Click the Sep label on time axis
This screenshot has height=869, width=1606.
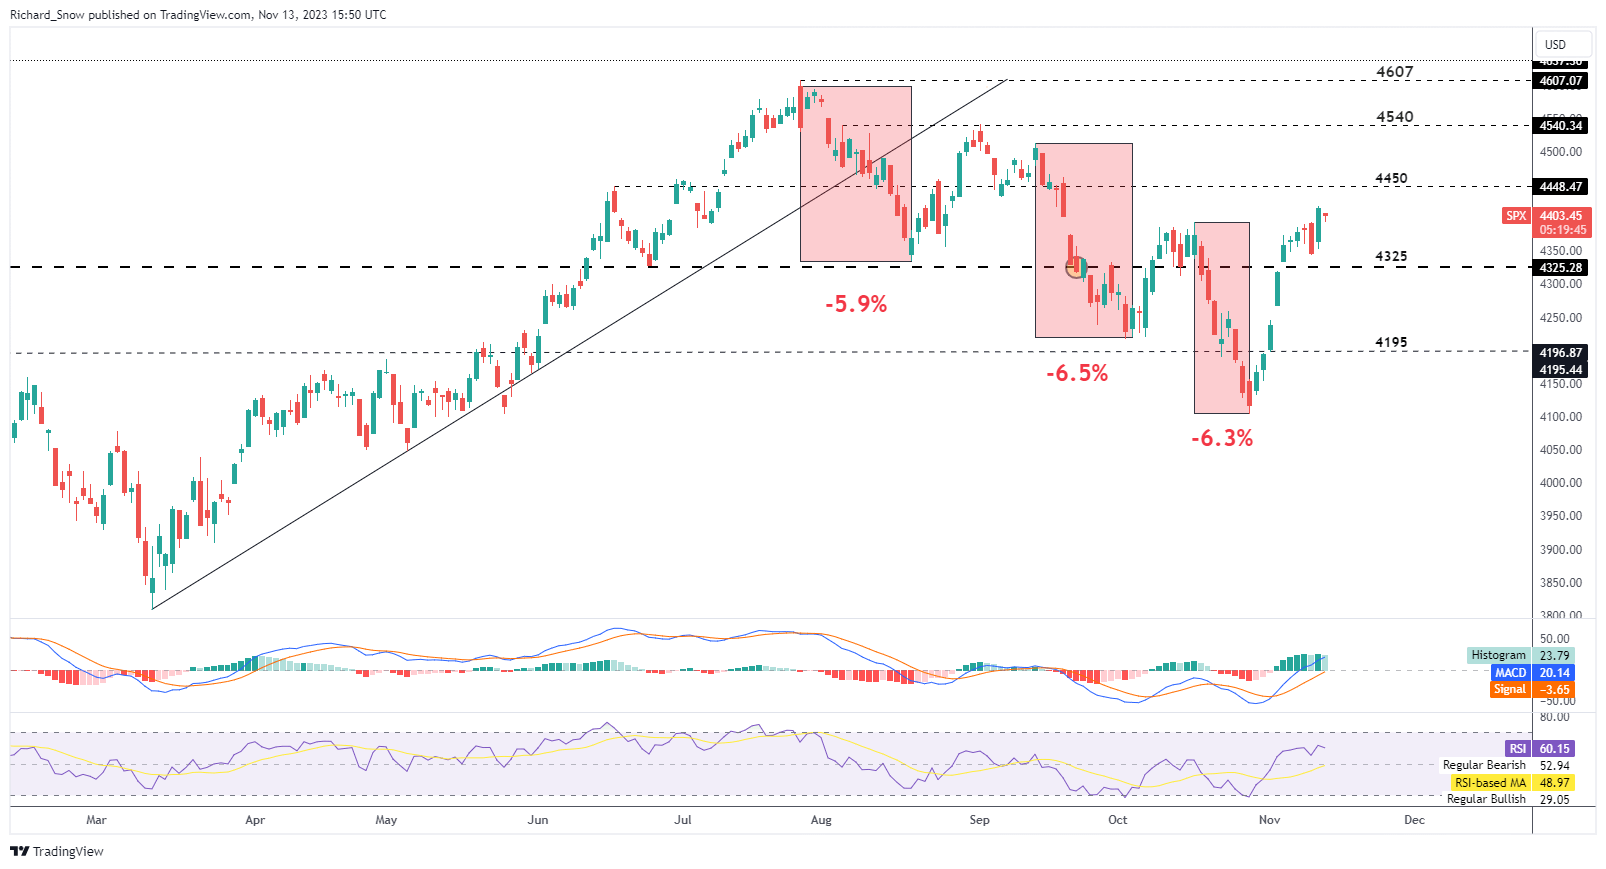[980, 820]
